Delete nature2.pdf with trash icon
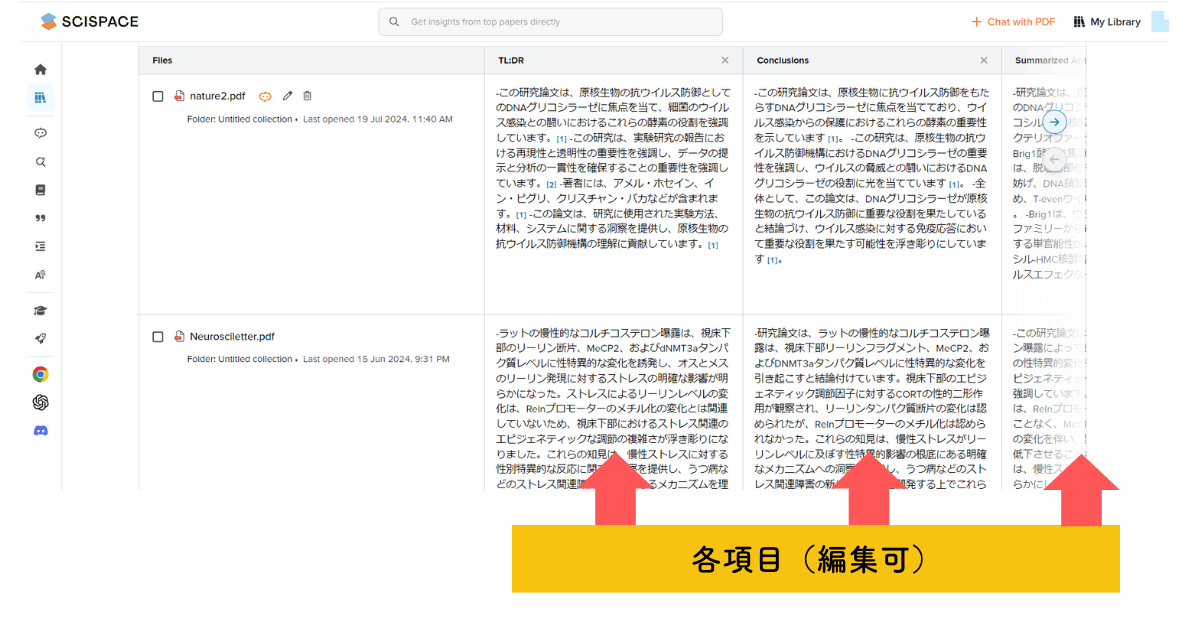 pos(307,96)
